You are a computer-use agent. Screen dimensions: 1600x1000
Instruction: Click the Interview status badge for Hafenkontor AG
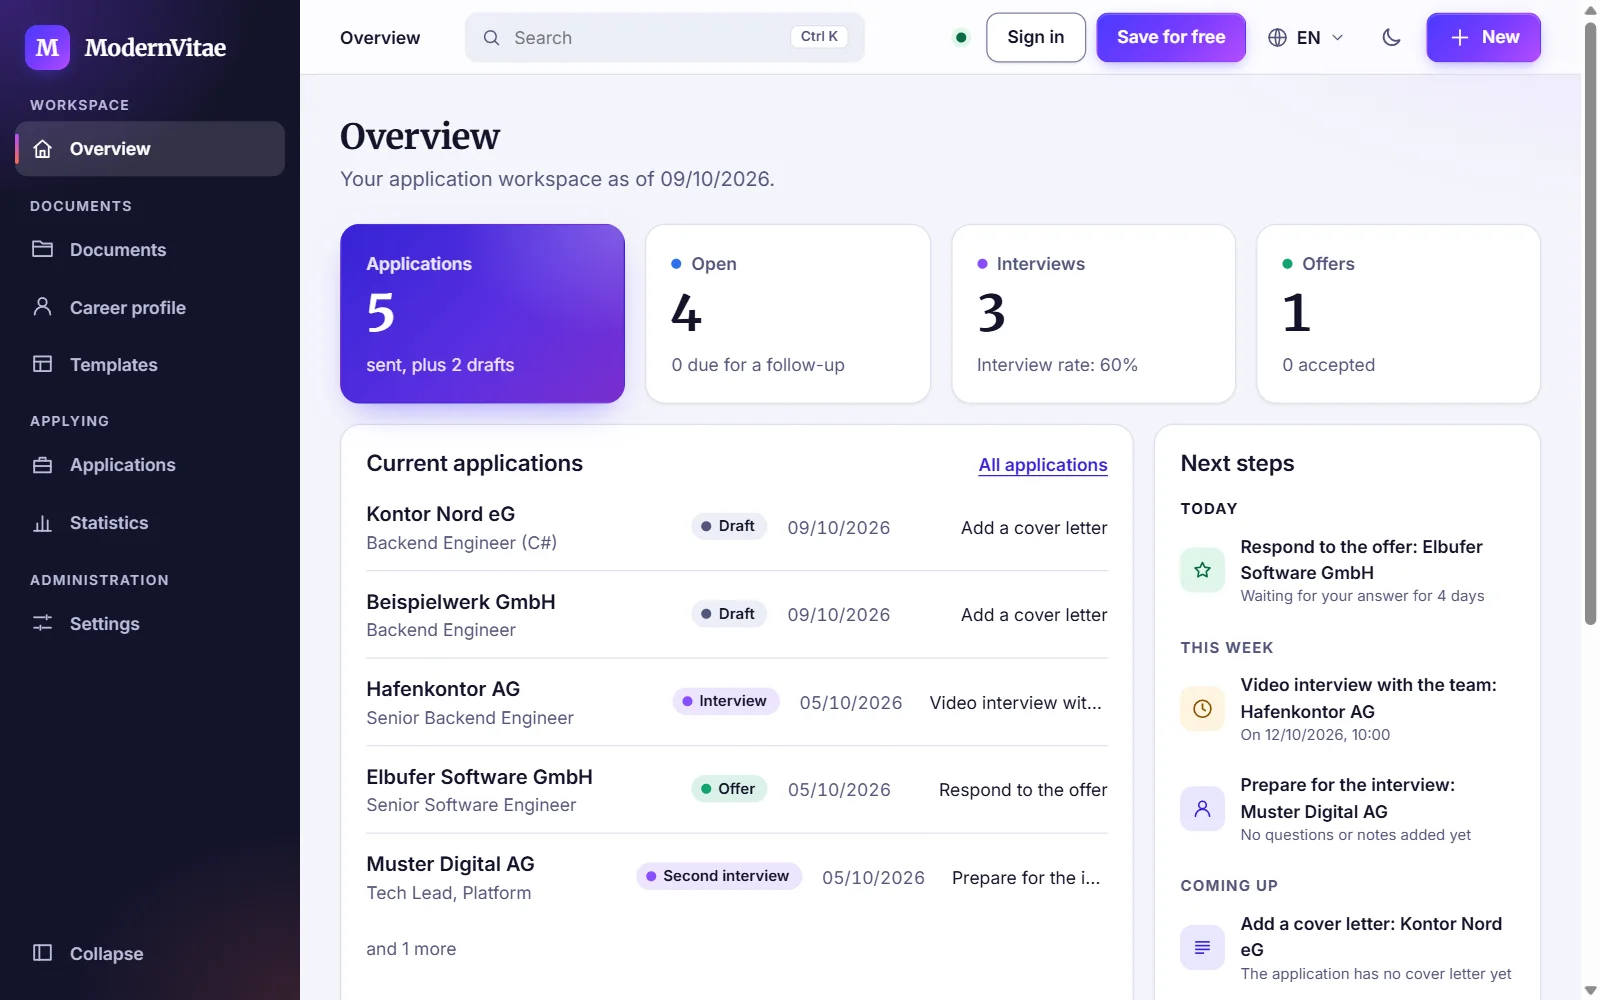(726, 701)
